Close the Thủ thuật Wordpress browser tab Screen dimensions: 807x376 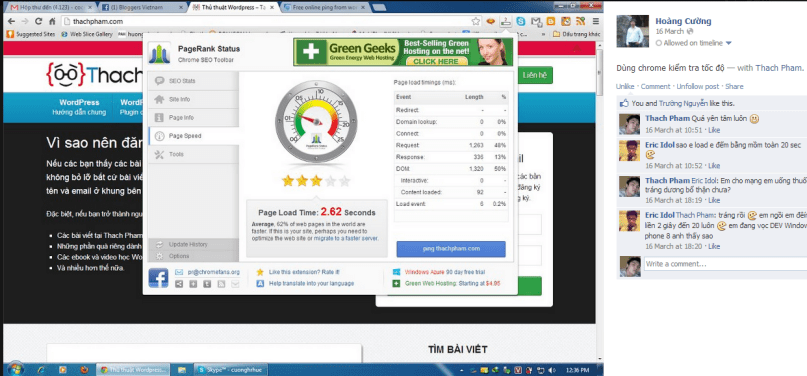[273, 7]
